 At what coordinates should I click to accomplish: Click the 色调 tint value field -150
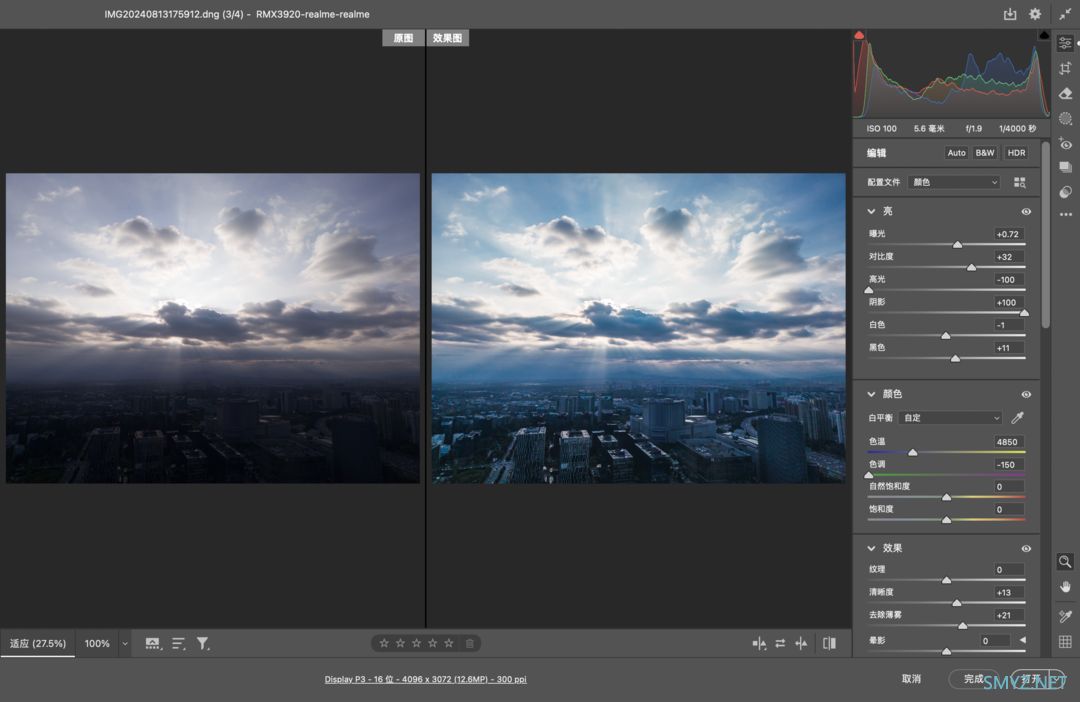tap(1008, 465)
